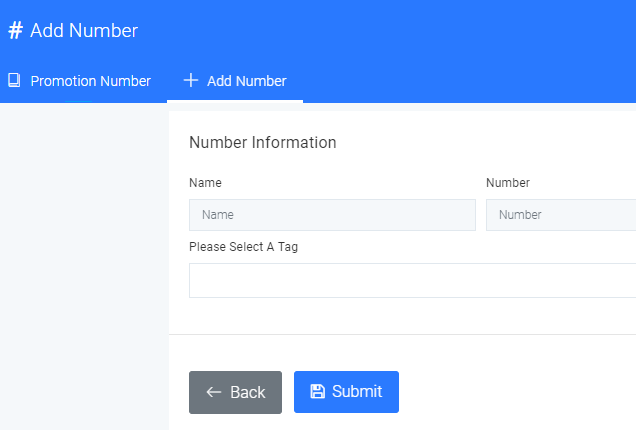Click the Name field label
636x430 pixels.
coord(205,183)
